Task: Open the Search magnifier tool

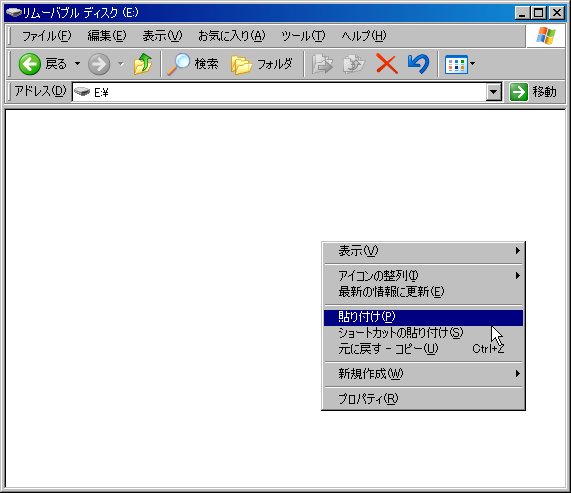Action: coord(193,64)
